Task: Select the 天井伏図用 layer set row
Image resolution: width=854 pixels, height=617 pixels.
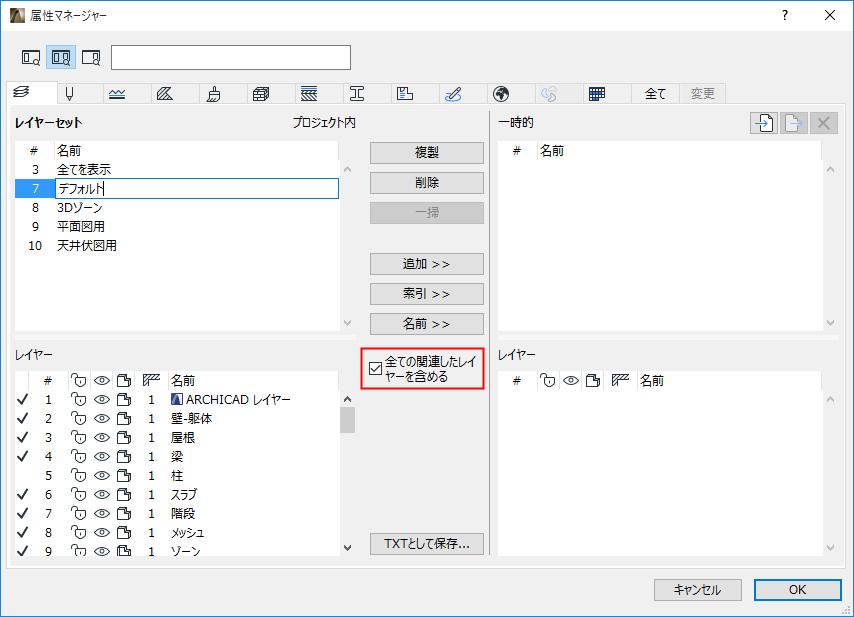Action: click(x=177, y=246)
